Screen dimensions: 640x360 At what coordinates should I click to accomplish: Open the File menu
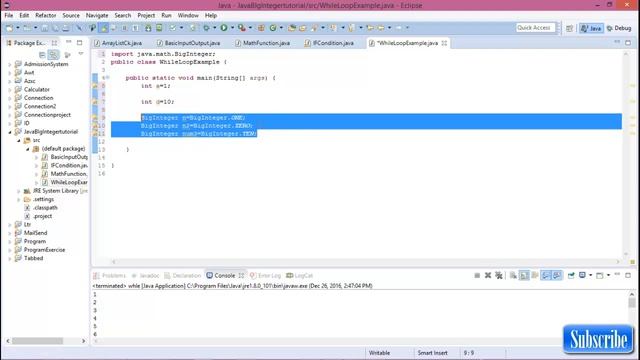pos(9,16)
